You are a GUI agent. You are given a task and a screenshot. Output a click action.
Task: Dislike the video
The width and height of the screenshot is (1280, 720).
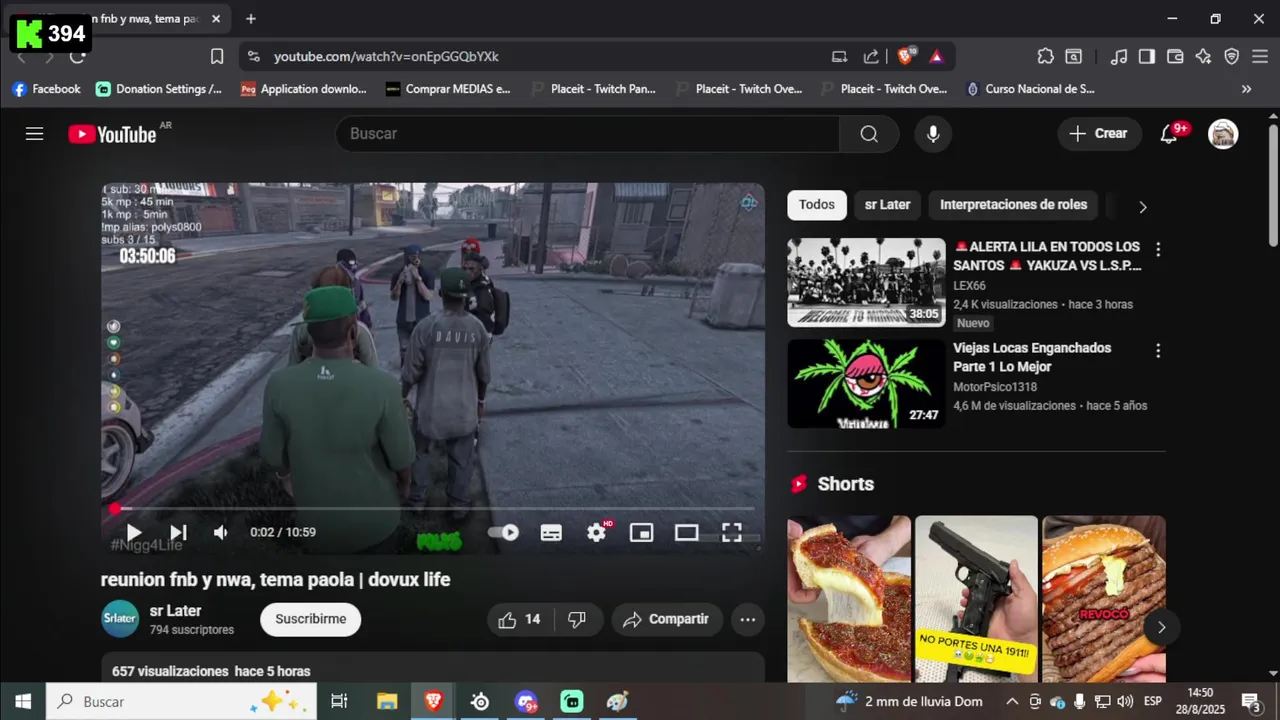(x=577, y=620)
